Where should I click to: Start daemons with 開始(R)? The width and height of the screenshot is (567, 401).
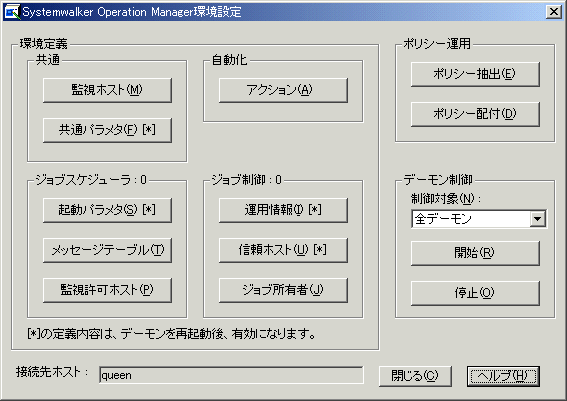coord(475,253)
